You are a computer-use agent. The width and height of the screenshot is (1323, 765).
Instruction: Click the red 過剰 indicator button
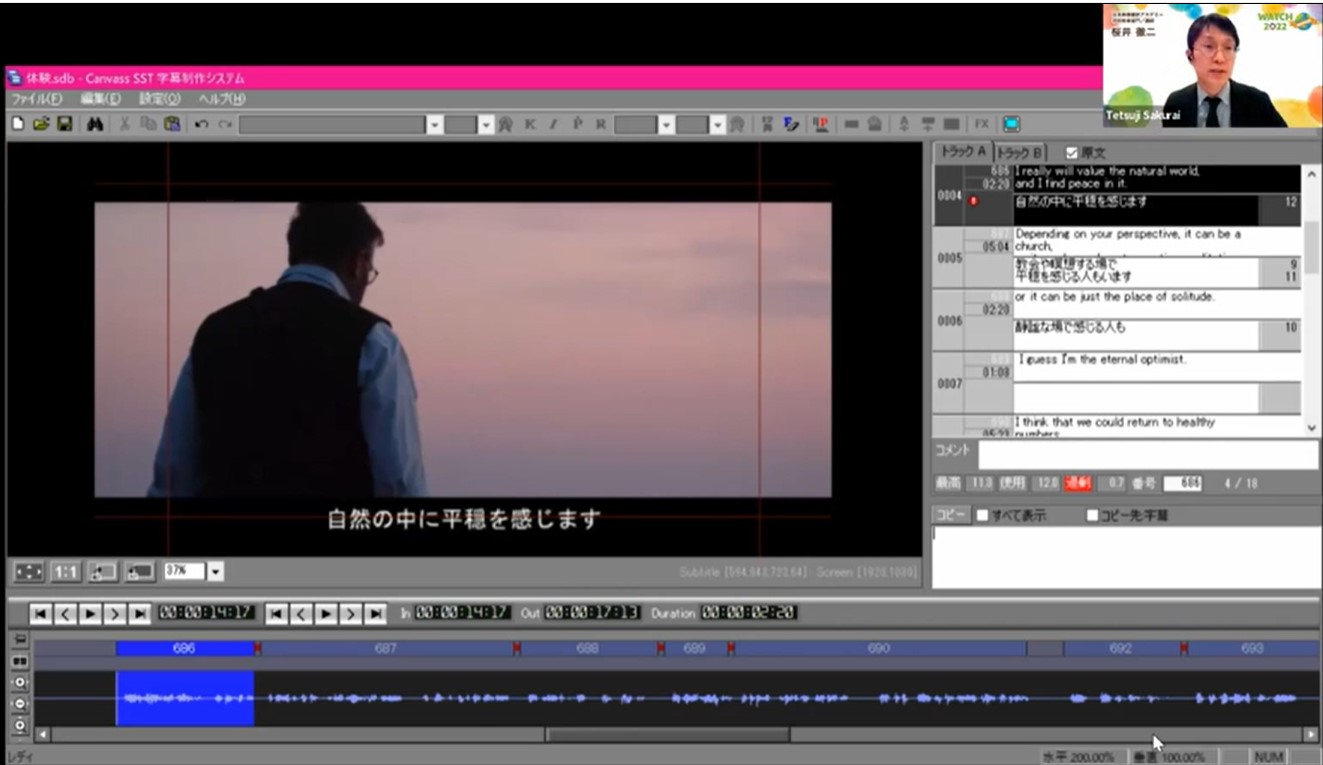click(1078, 484)
